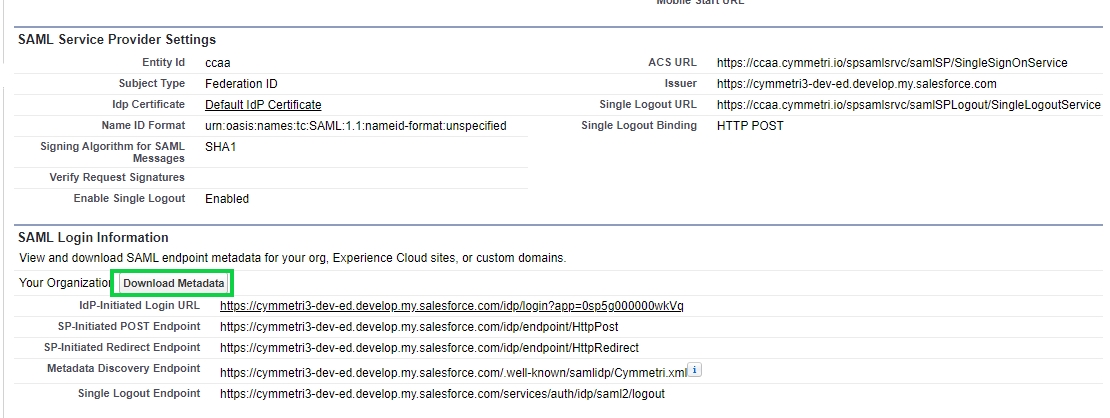Viewport: 1110px width, 418px height.
Task: Click the ACS URL value text
Action: tap(891, 63)
